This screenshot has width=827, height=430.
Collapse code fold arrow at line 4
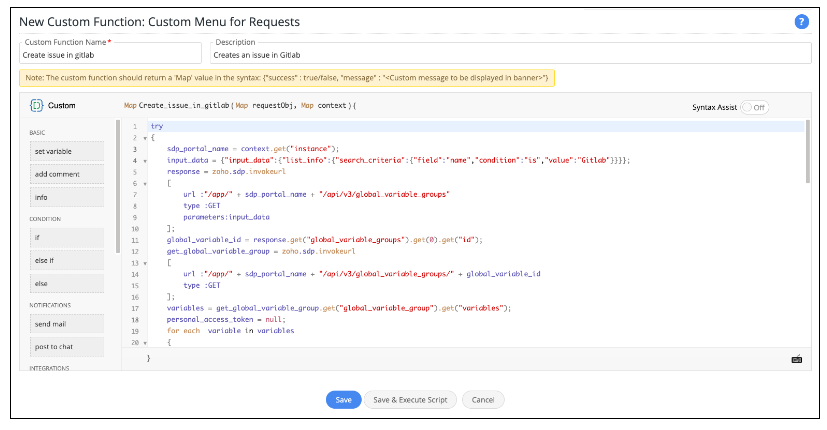145,161
